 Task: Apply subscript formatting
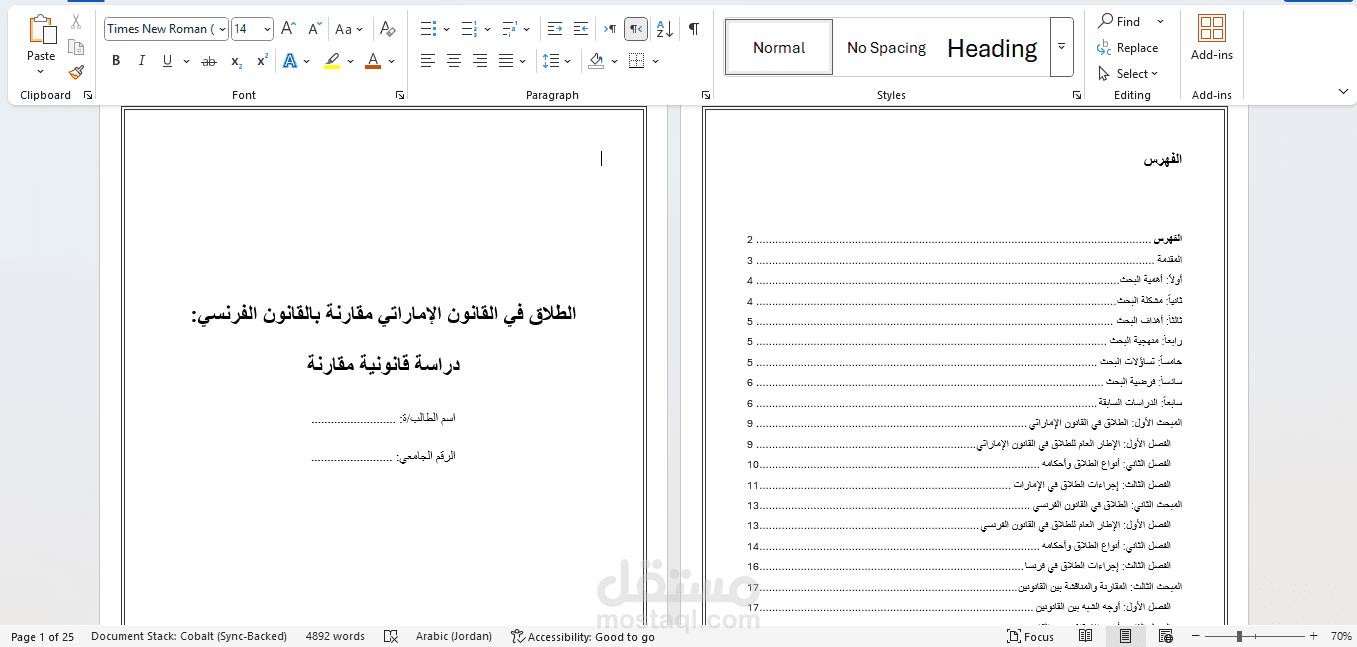pos(237,61)
